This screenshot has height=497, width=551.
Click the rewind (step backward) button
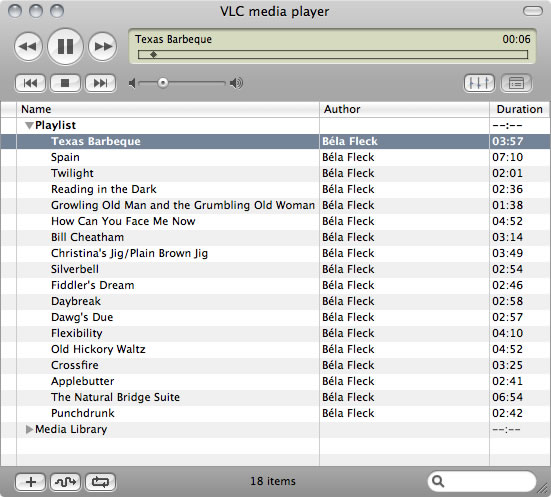[28, 46]
